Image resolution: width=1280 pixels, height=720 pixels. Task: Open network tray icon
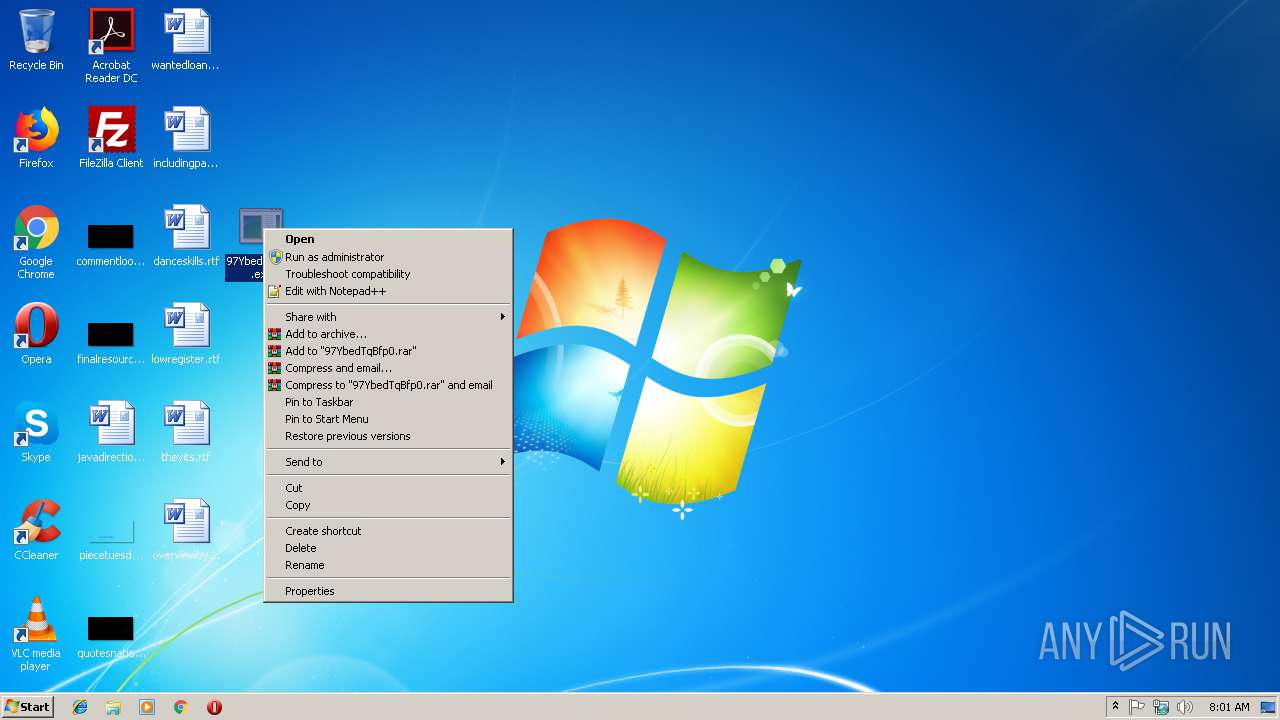(x=1161, y=707)
